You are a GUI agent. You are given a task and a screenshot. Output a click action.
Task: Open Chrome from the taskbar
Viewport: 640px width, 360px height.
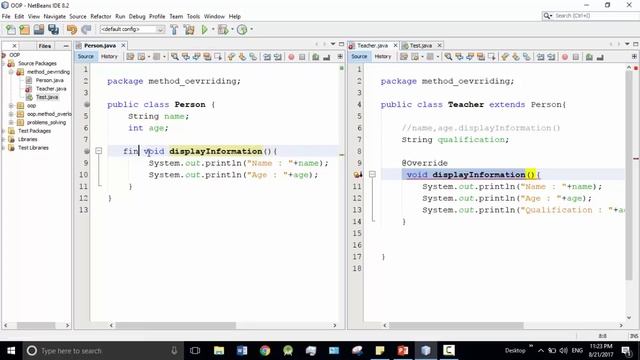pos(265,351)
